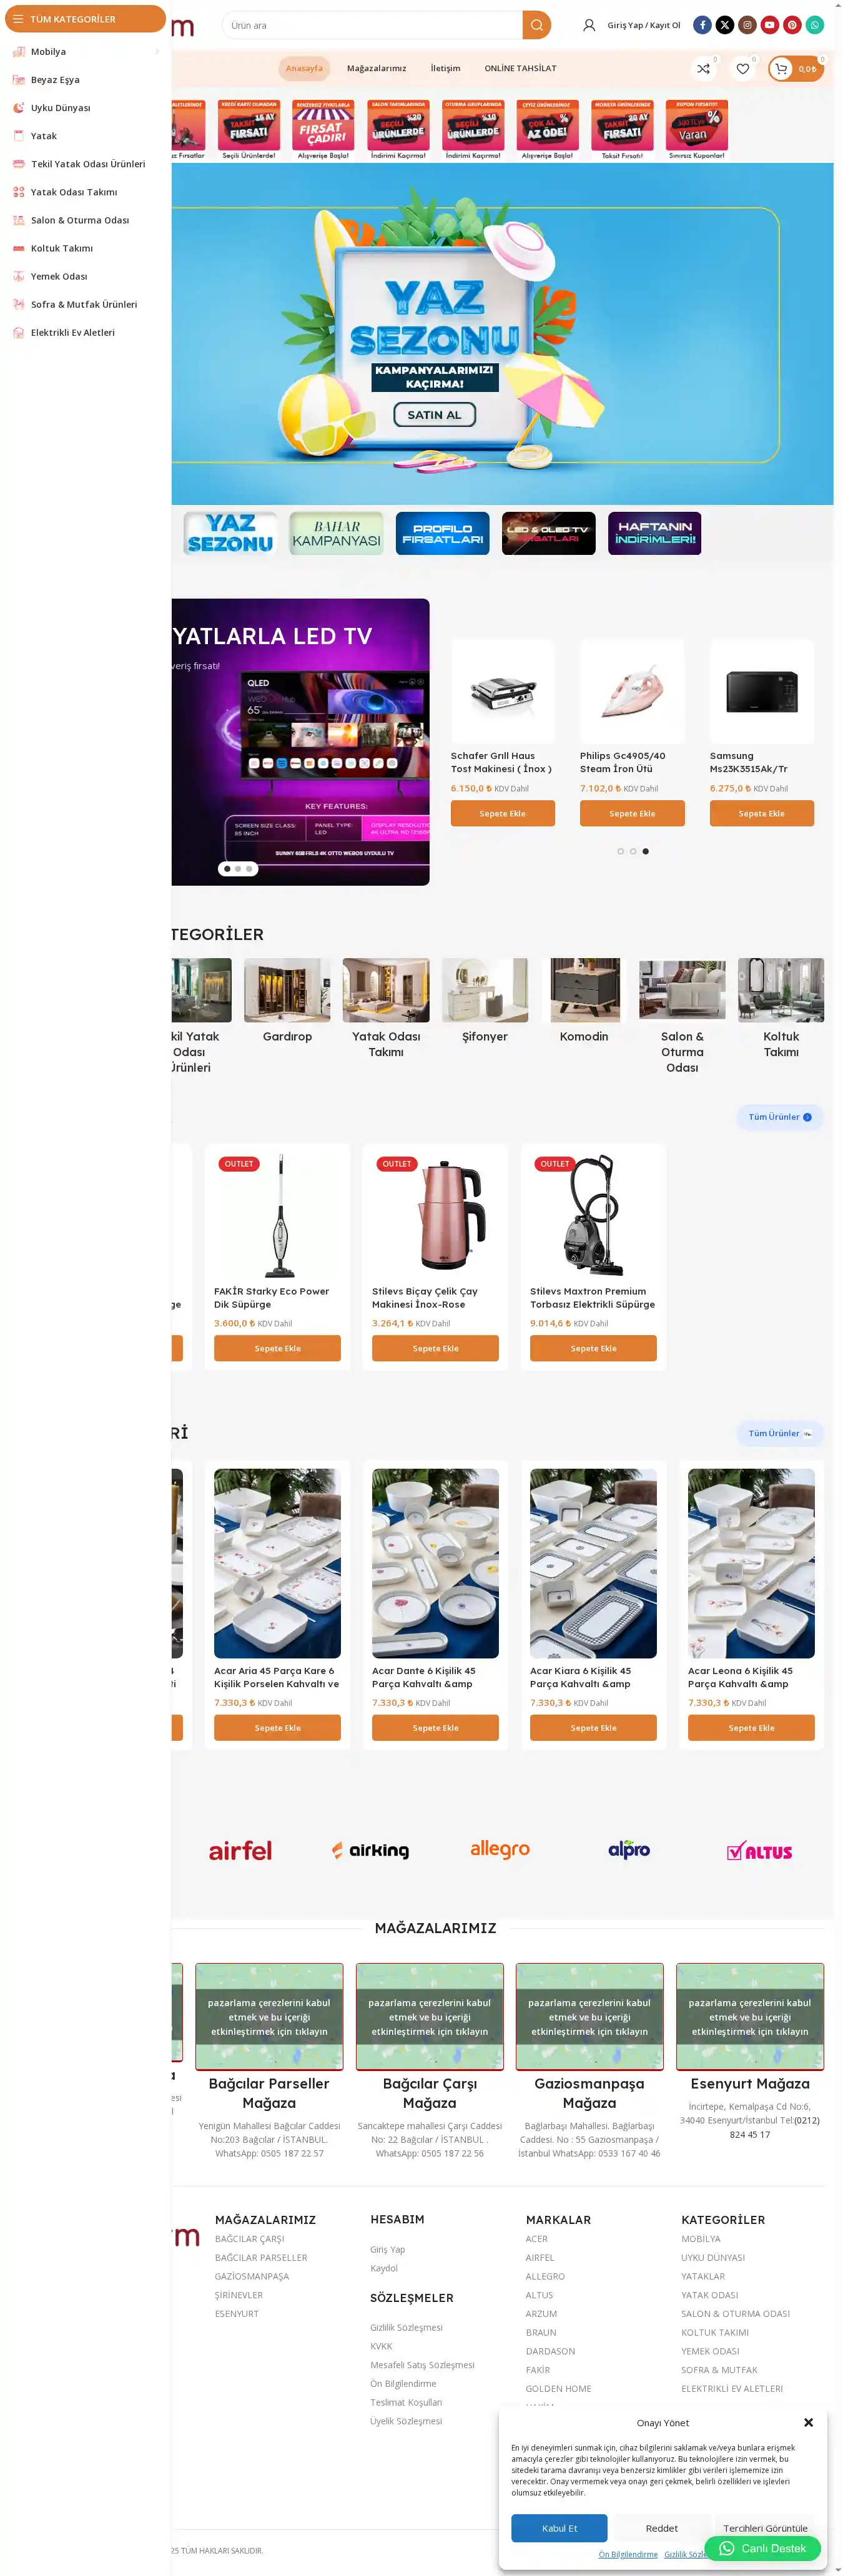
Task: Click the search magnifier button
Action: pyautogui.click(x=536, y=25)
